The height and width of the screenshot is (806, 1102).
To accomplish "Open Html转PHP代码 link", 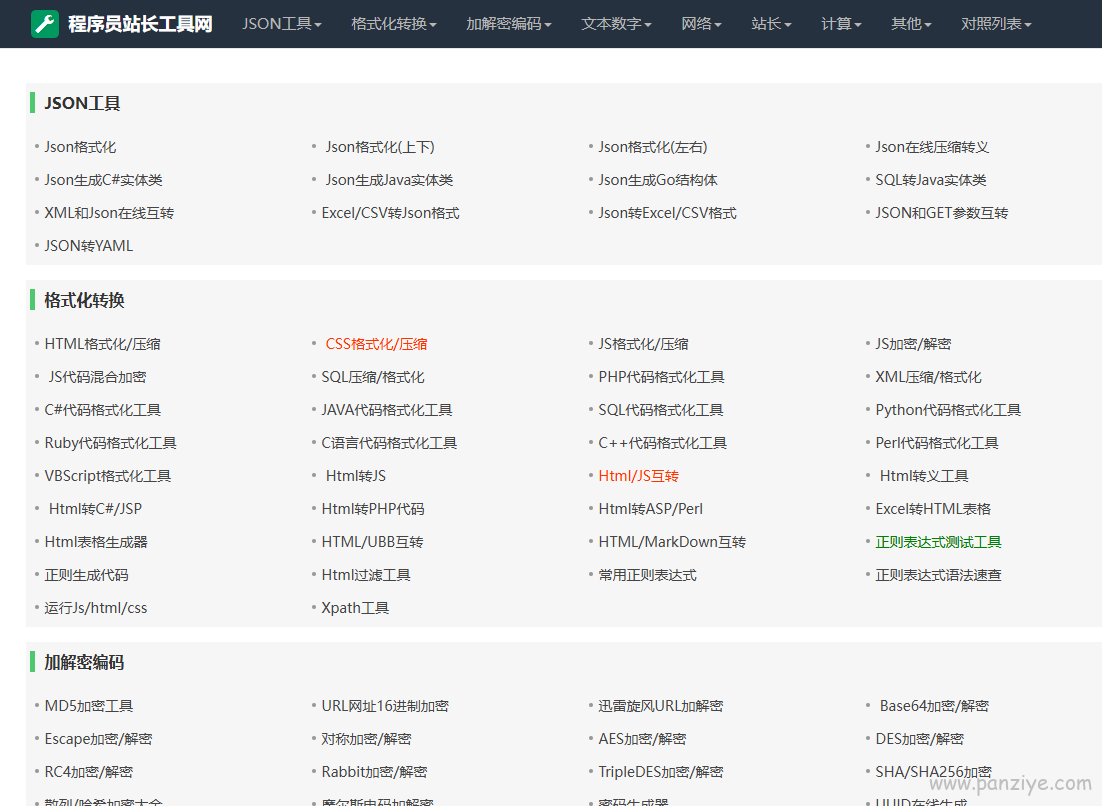I will point(372,509).
